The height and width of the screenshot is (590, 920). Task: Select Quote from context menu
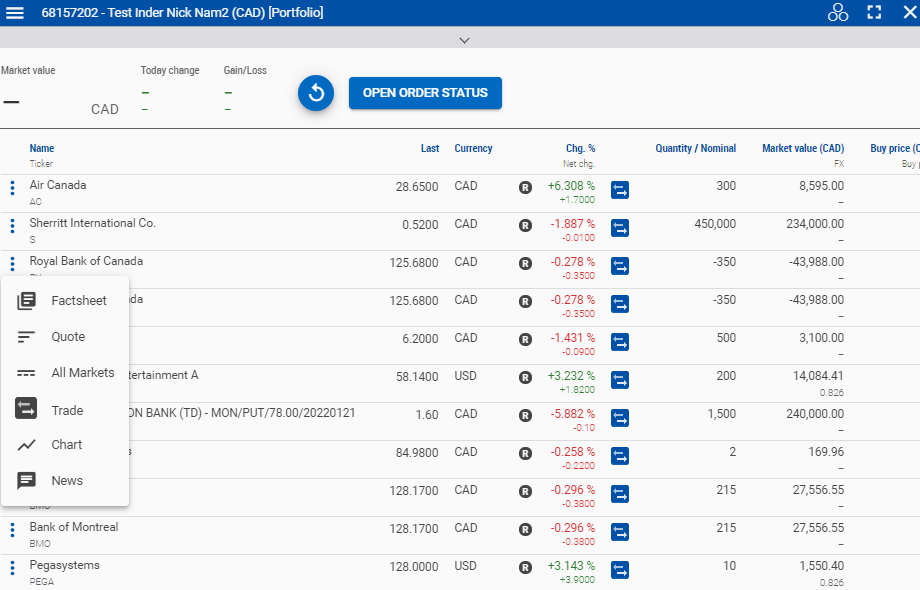[65, 337]
